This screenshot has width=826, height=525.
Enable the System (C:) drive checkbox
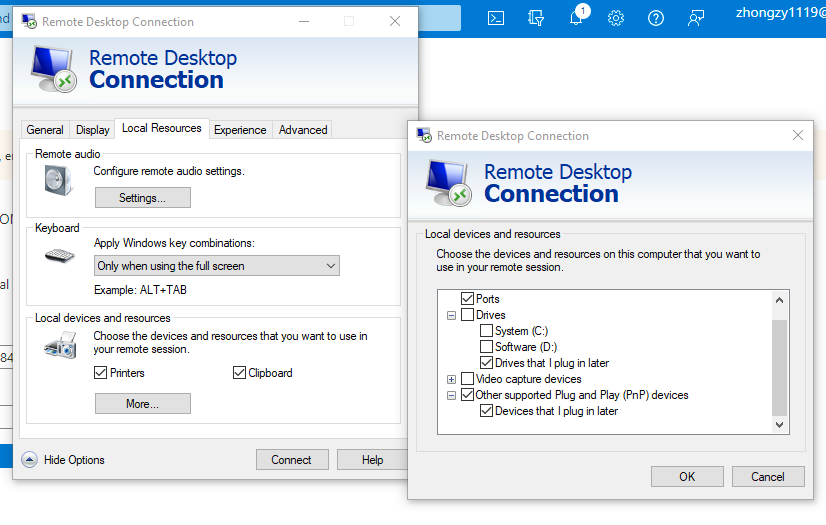[x=486, y=331]
